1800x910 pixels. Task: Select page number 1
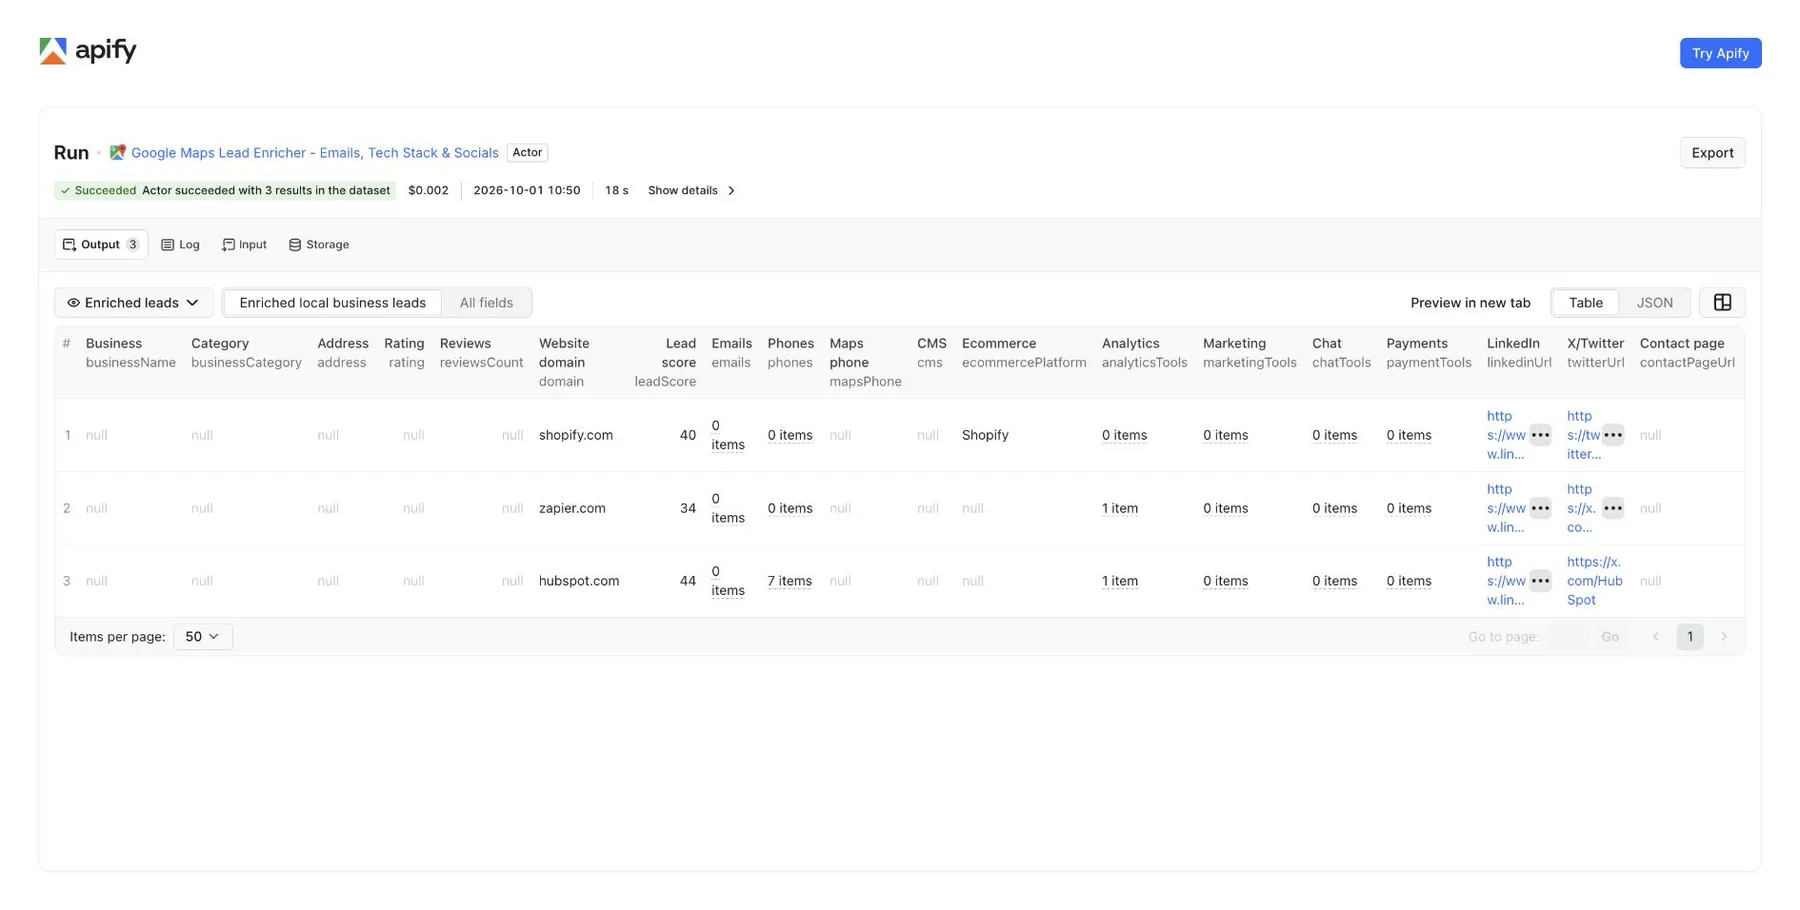click(x=1690, y=636)
